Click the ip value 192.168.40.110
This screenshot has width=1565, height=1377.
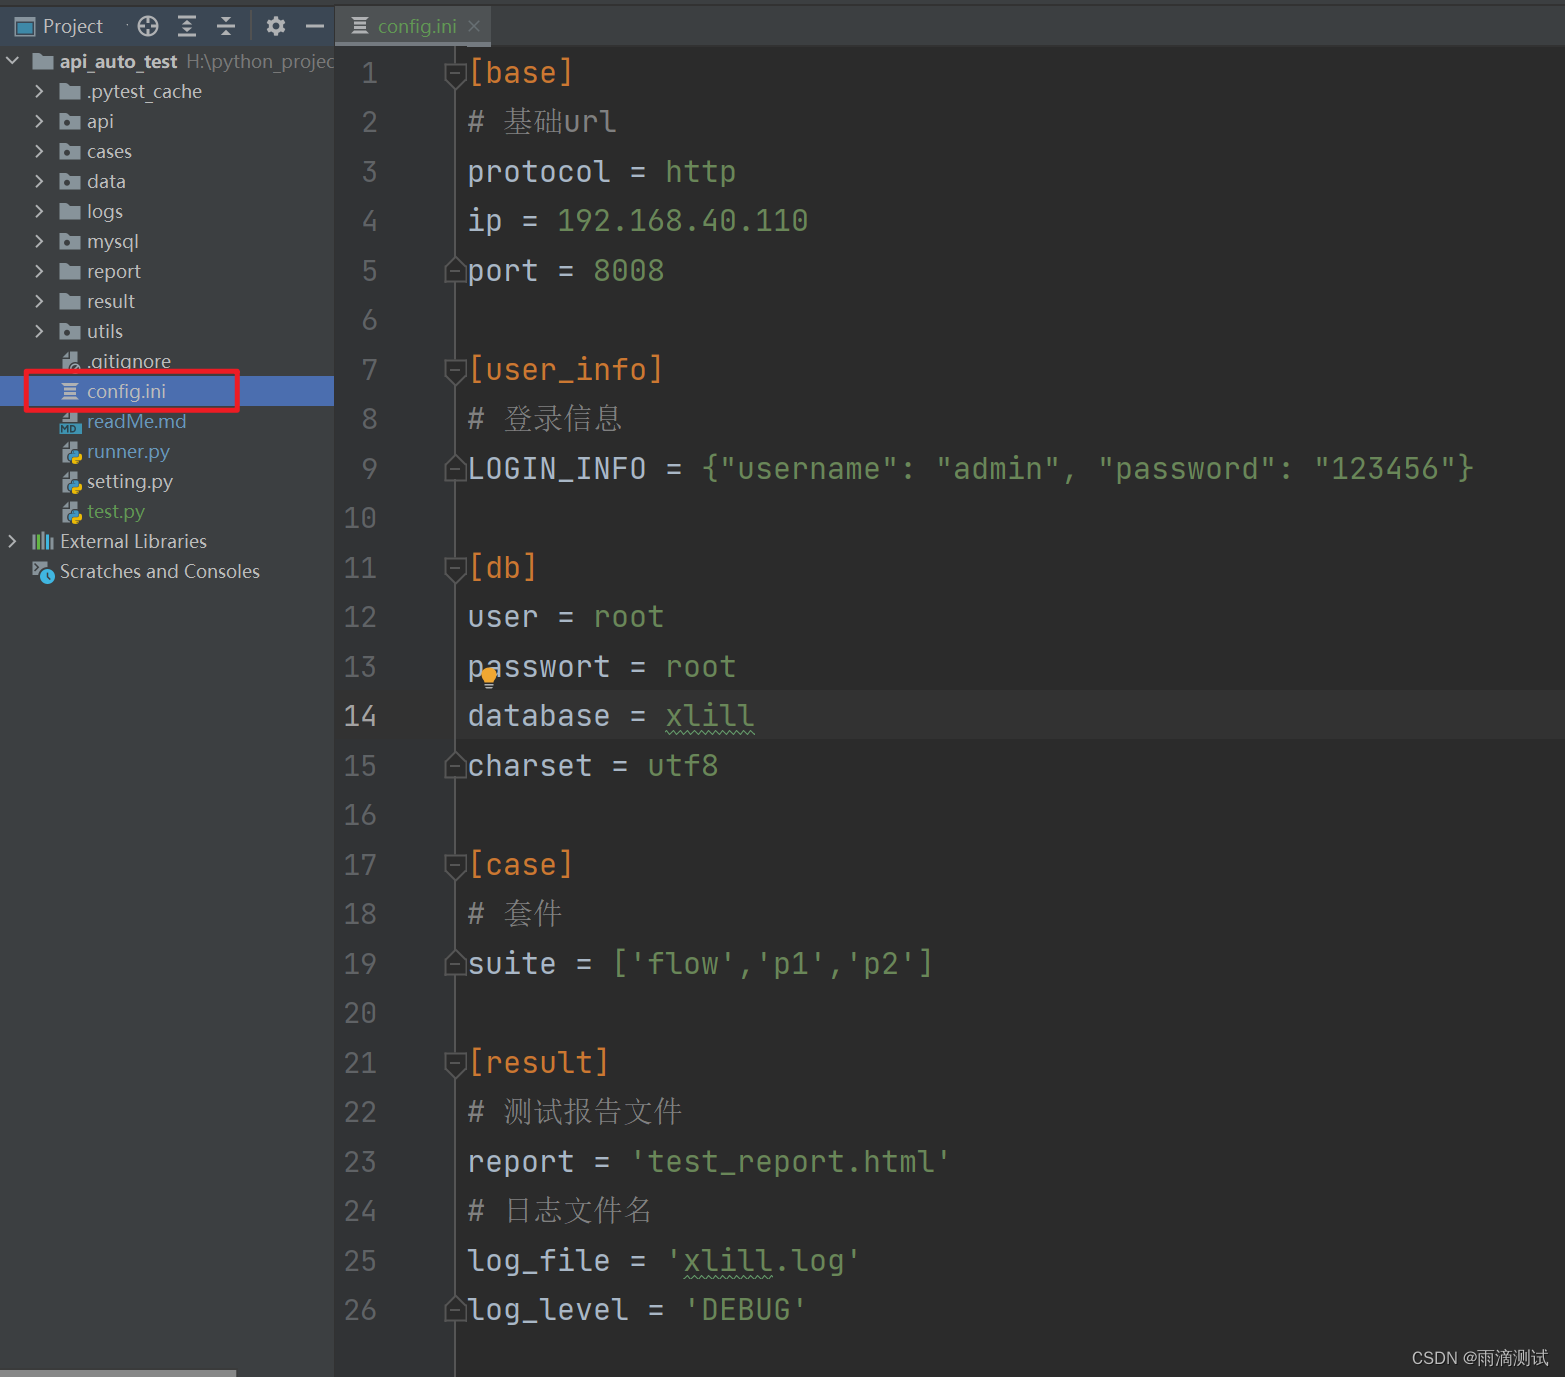(682, 221)
